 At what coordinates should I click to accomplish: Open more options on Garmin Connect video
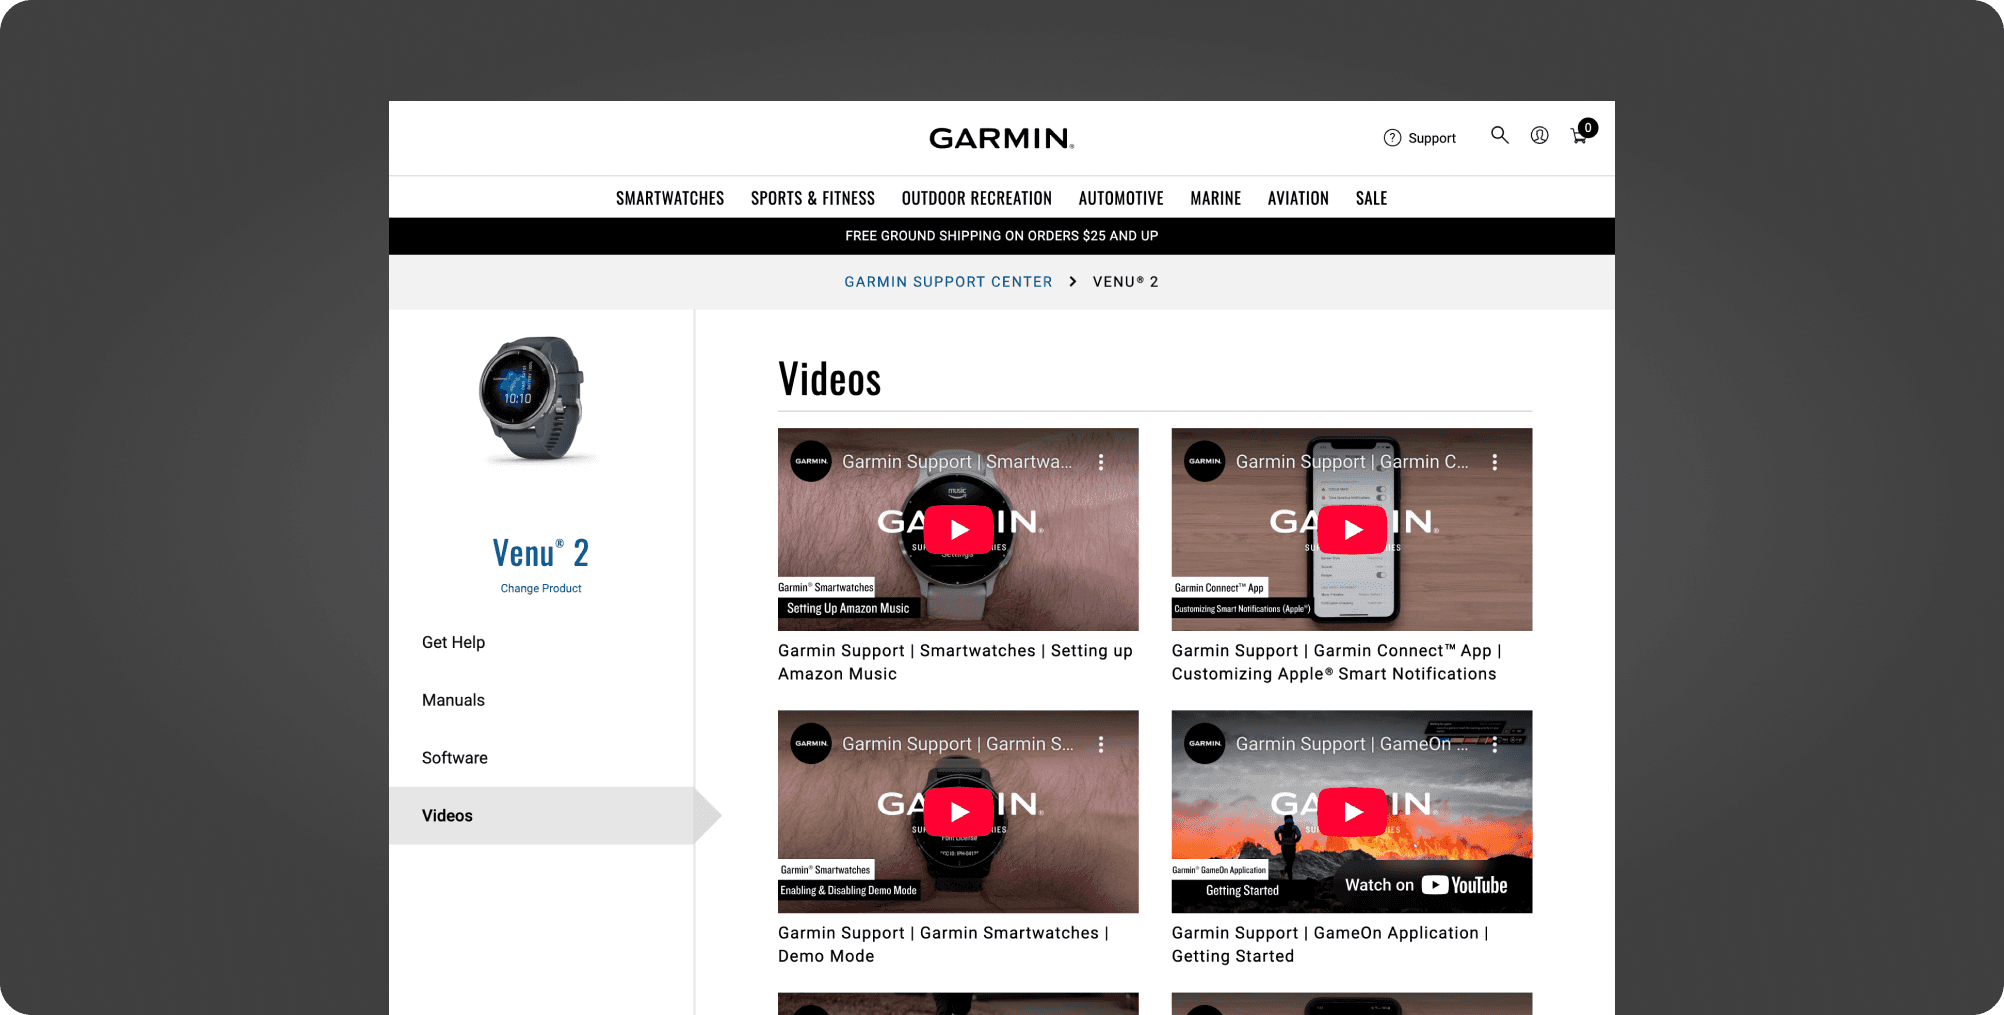[1495, 462]
